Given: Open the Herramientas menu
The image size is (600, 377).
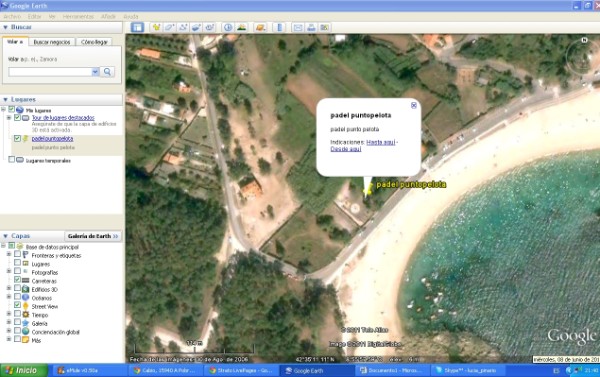Looking at the screenshot, I should 78,16.
